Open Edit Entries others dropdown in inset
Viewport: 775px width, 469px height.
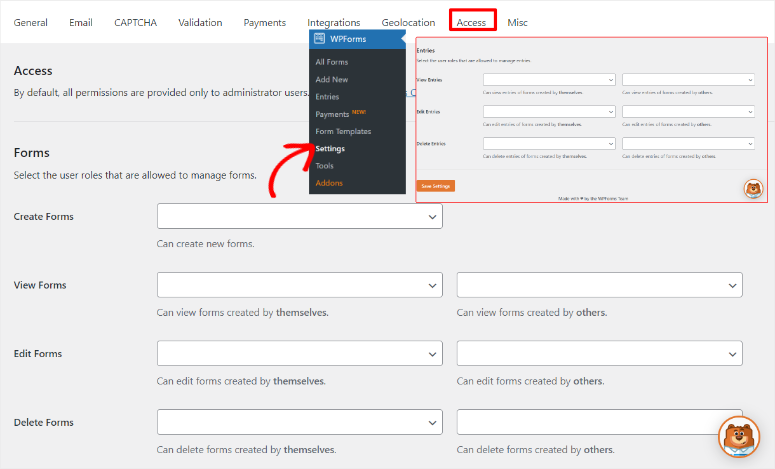pos(688,112)
